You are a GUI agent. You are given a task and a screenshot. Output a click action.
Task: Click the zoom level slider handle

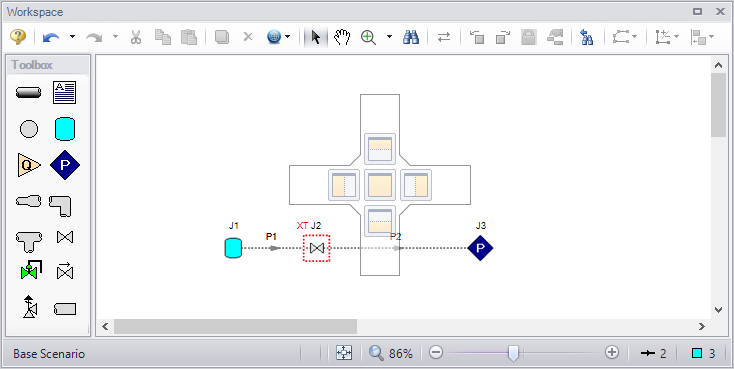[514, 353]
